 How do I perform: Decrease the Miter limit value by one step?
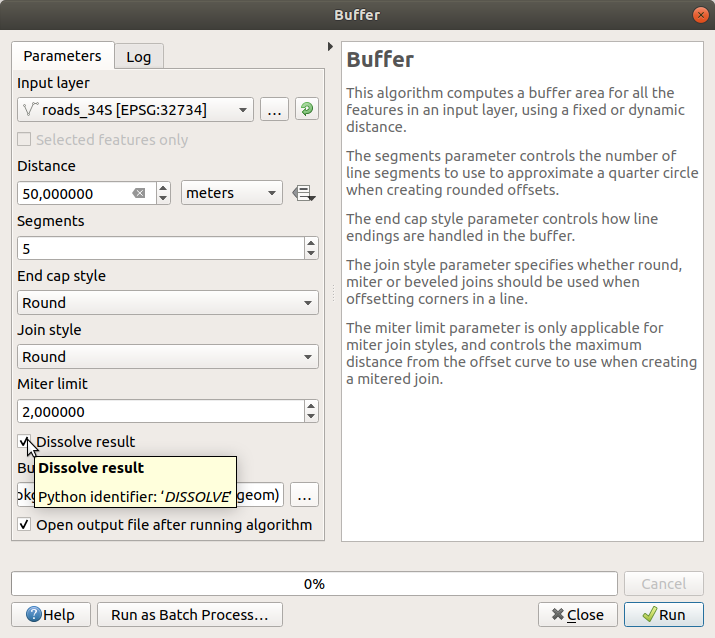click(311, 416)
